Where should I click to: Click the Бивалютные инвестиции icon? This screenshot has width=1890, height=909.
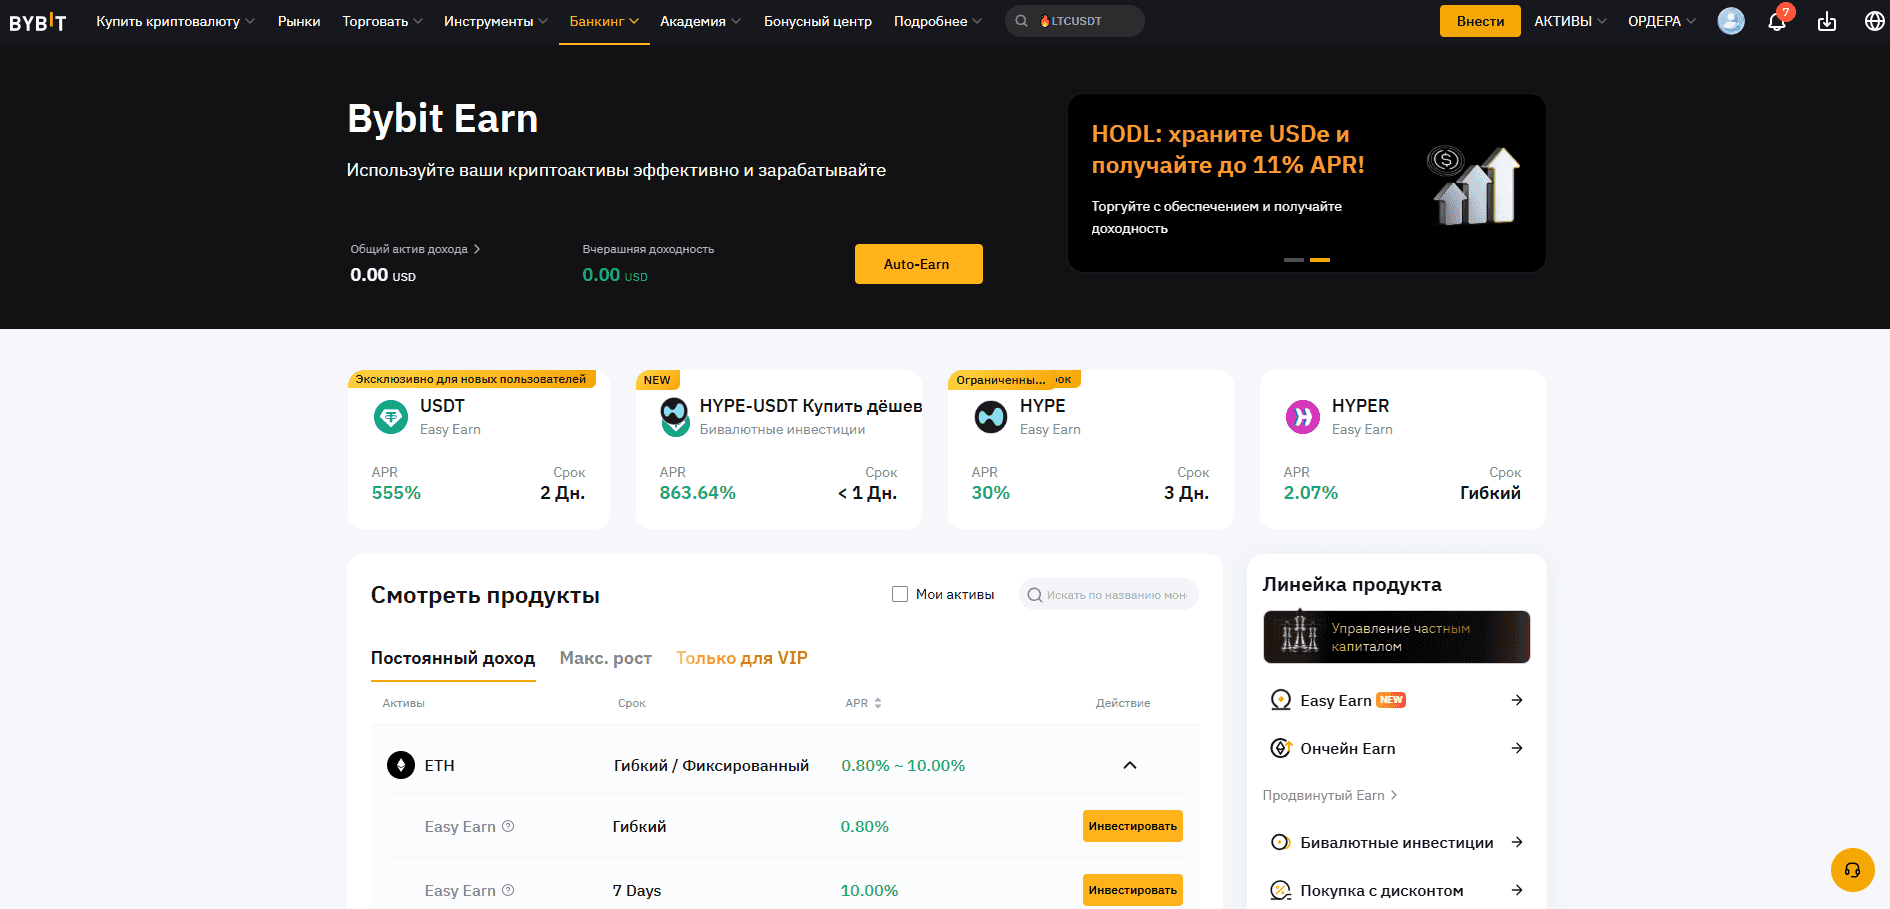click(1280, 842)
